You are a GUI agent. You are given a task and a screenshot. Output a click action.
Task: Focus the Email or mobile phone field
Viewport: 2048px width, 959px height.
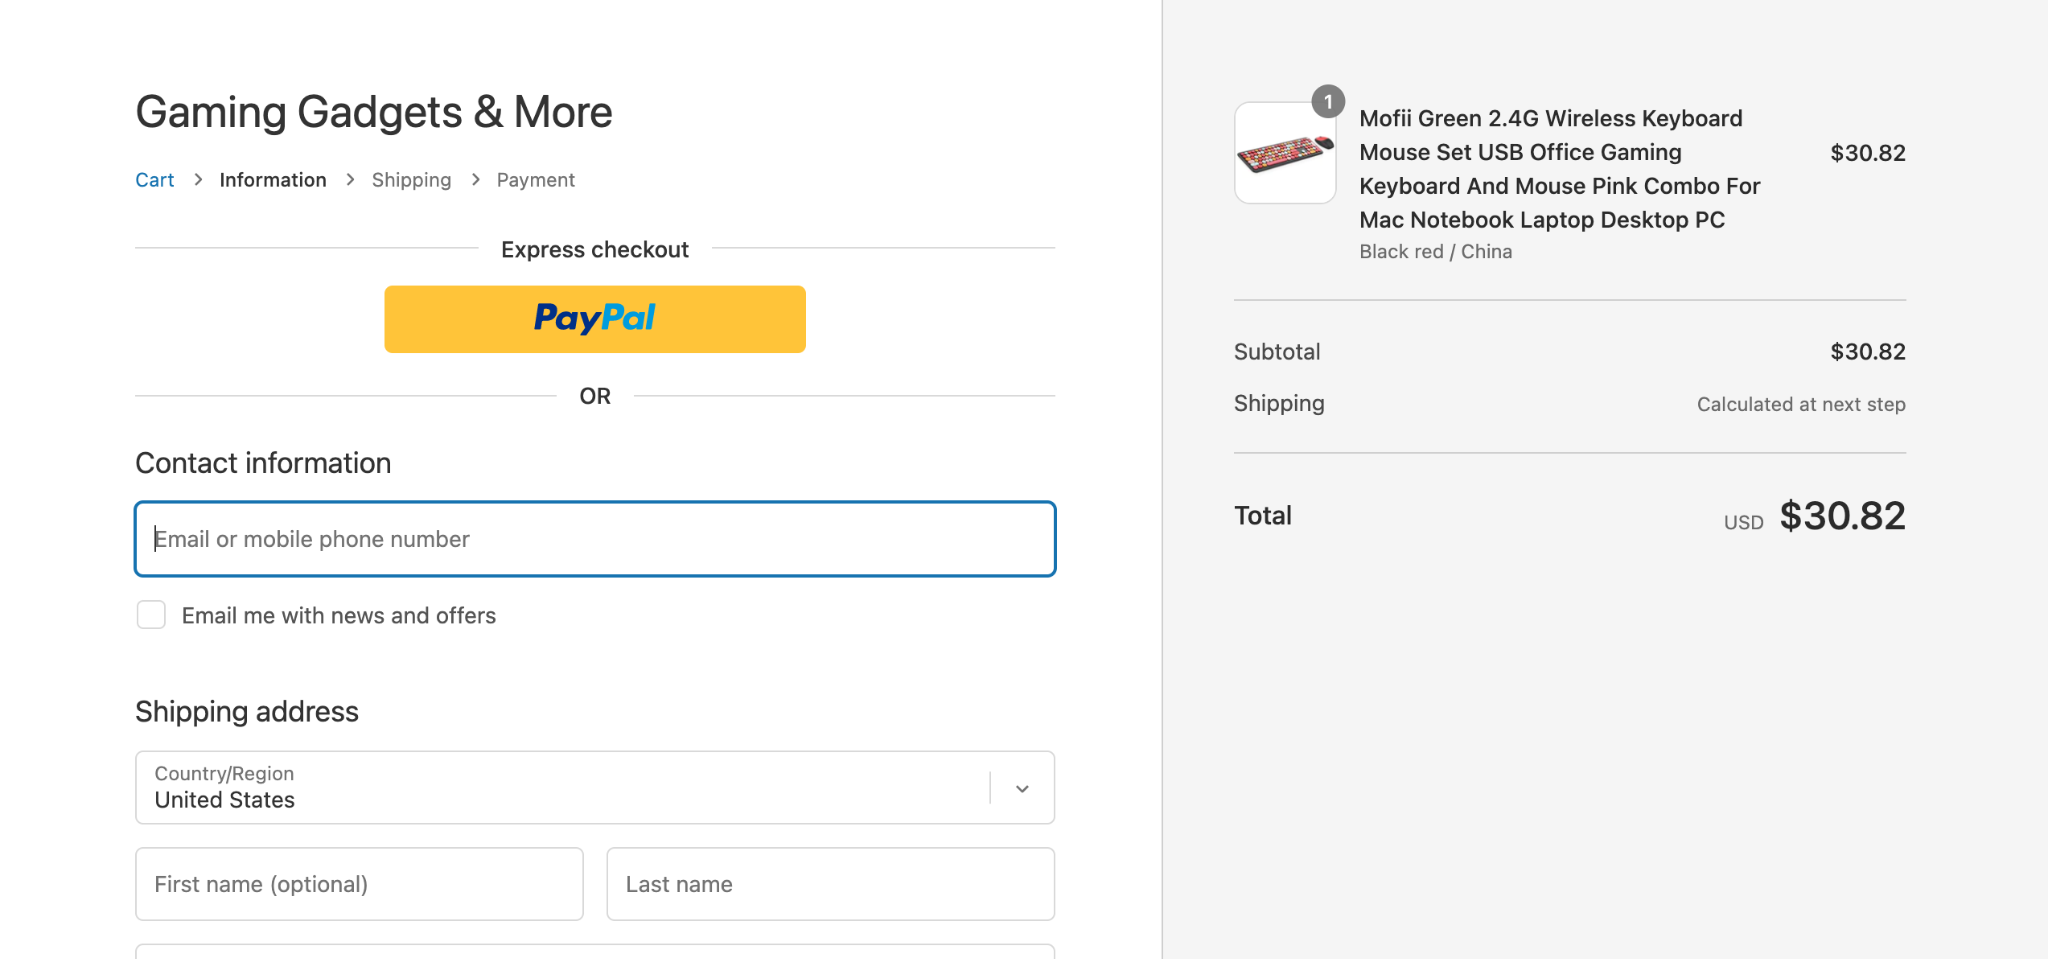pos(594,539)
